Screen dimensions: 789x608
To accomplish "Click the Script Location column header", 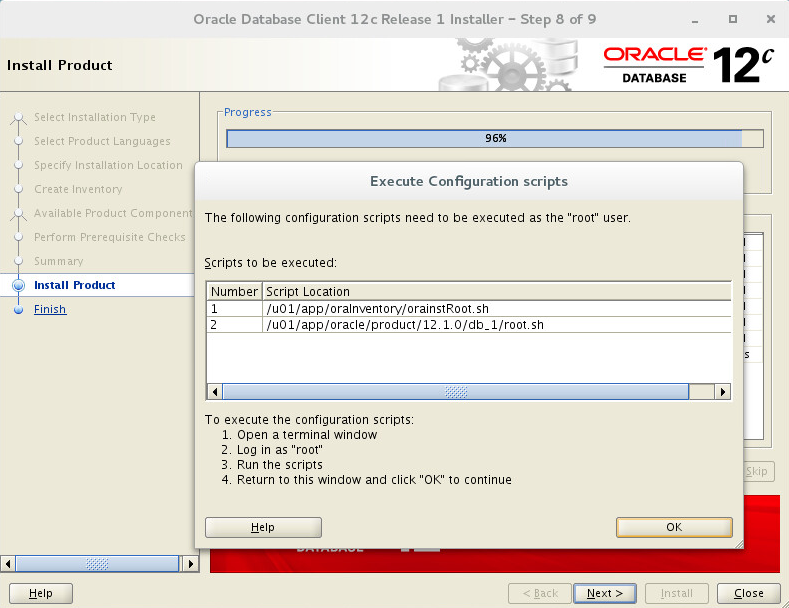I will tap(497, 291).
